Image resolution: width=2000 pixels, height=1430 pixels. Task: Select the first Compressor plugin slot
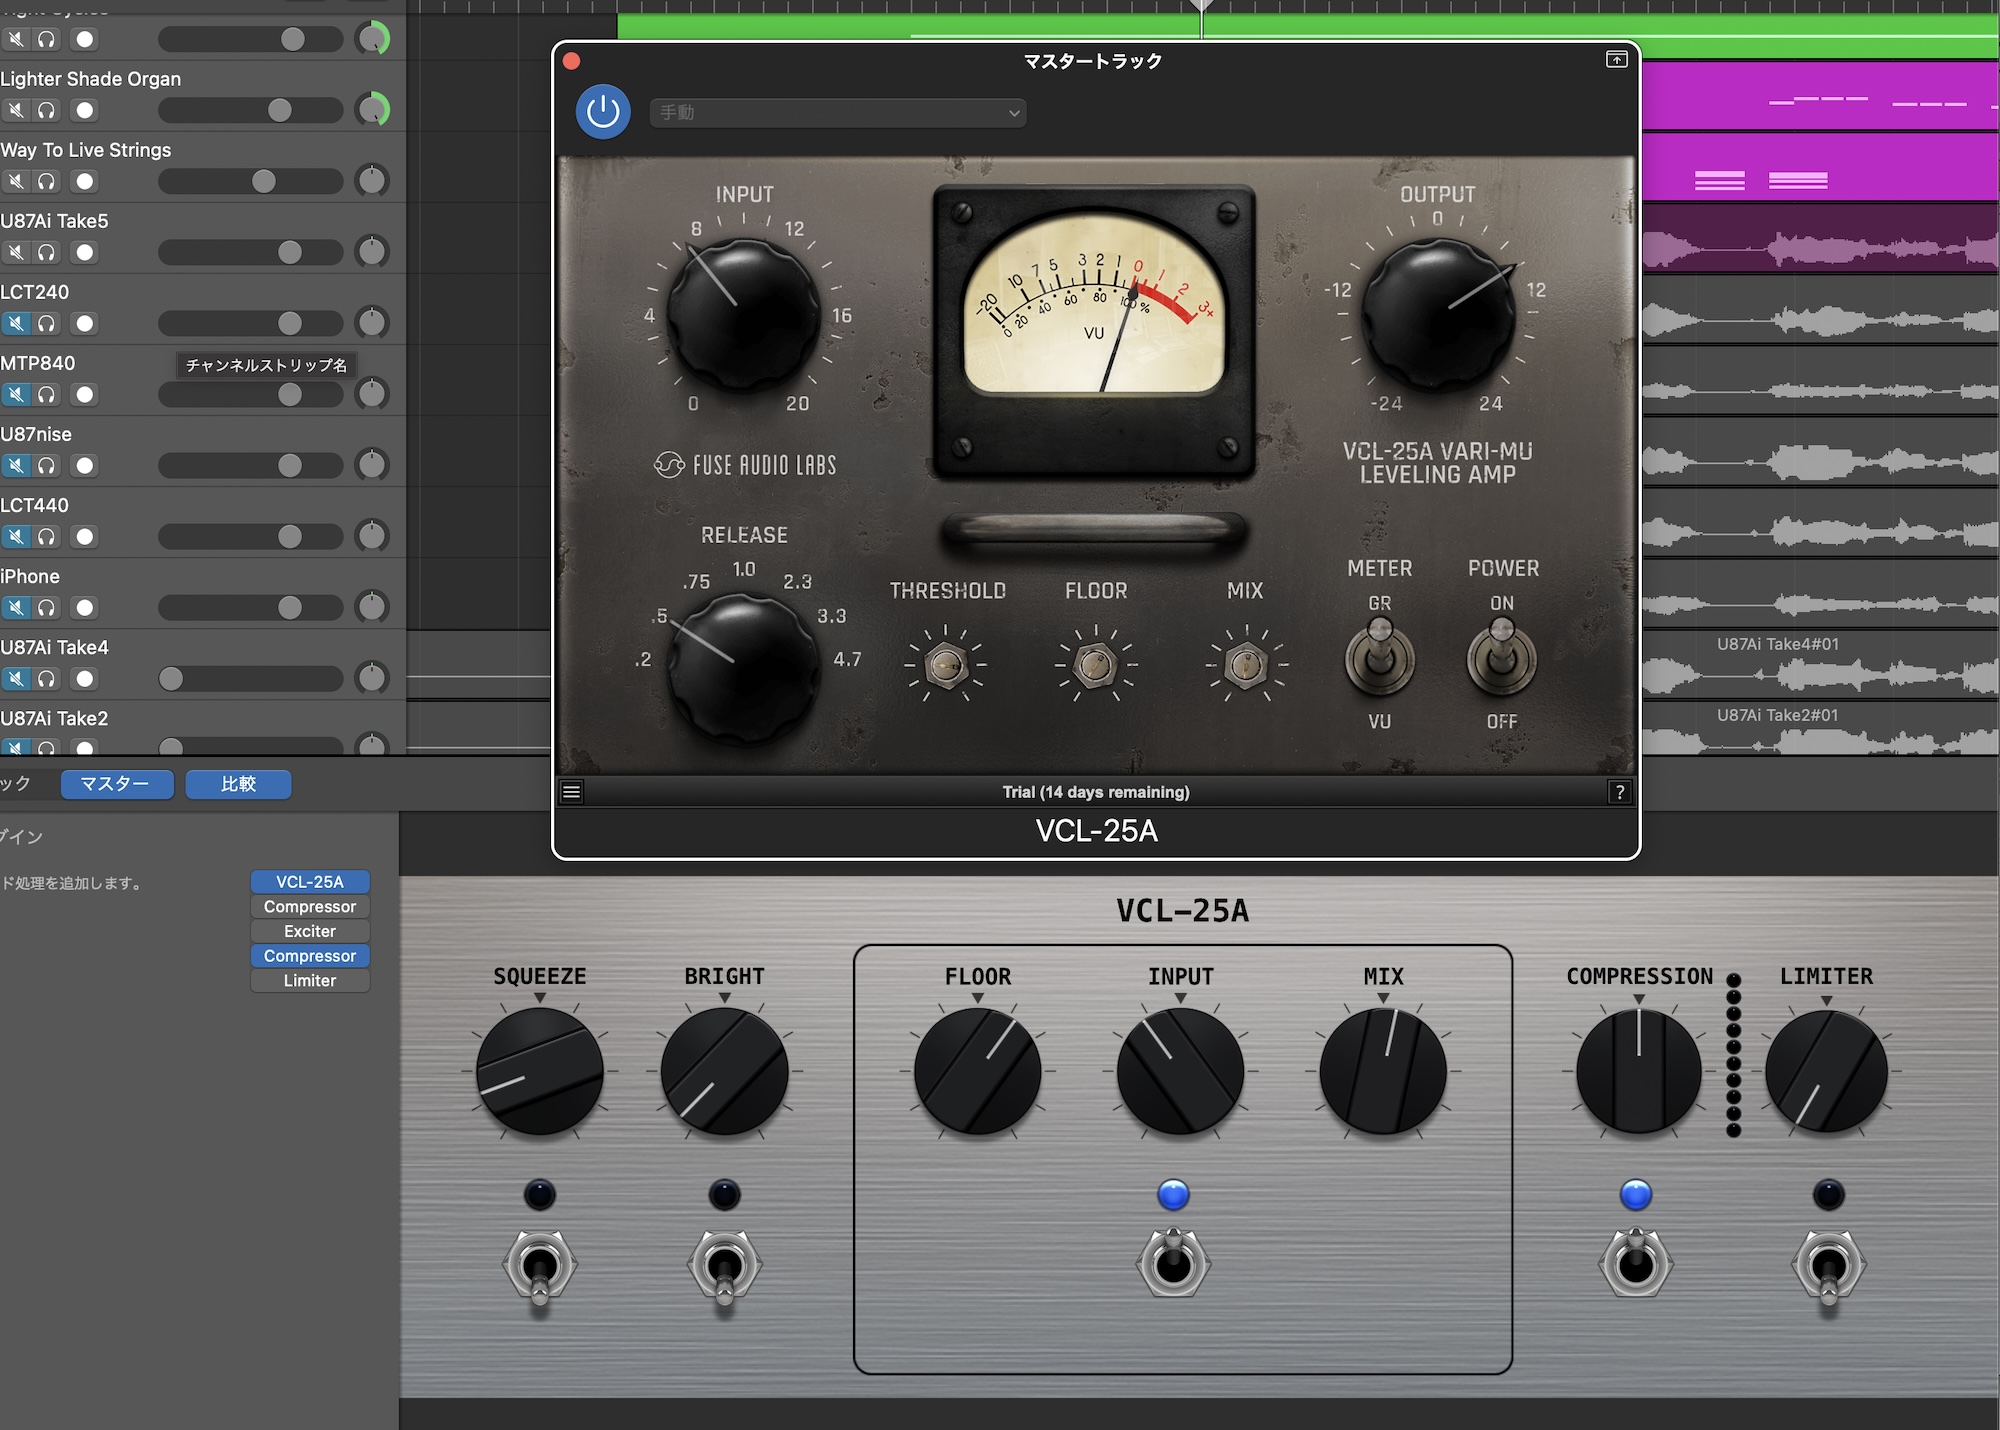(310, 907)
